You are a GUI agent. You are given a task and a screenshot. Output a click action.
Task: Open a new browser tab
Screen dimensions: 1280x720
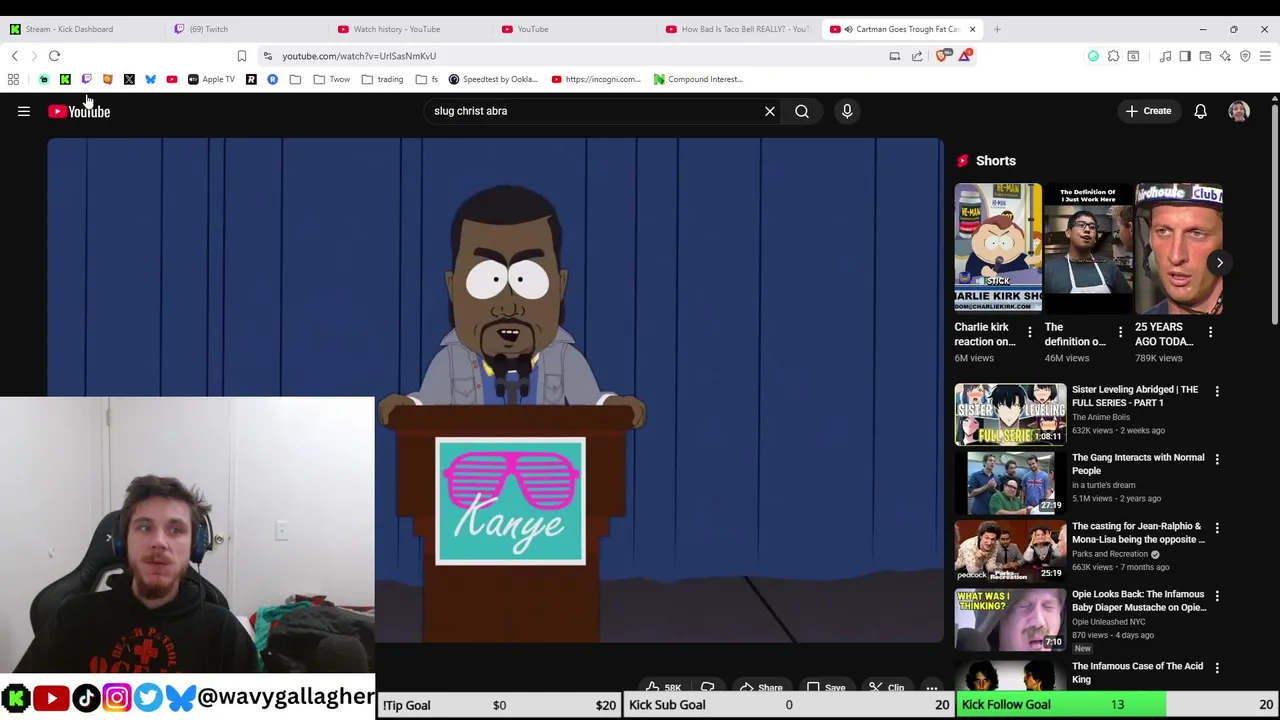click(x=997, y=29)
